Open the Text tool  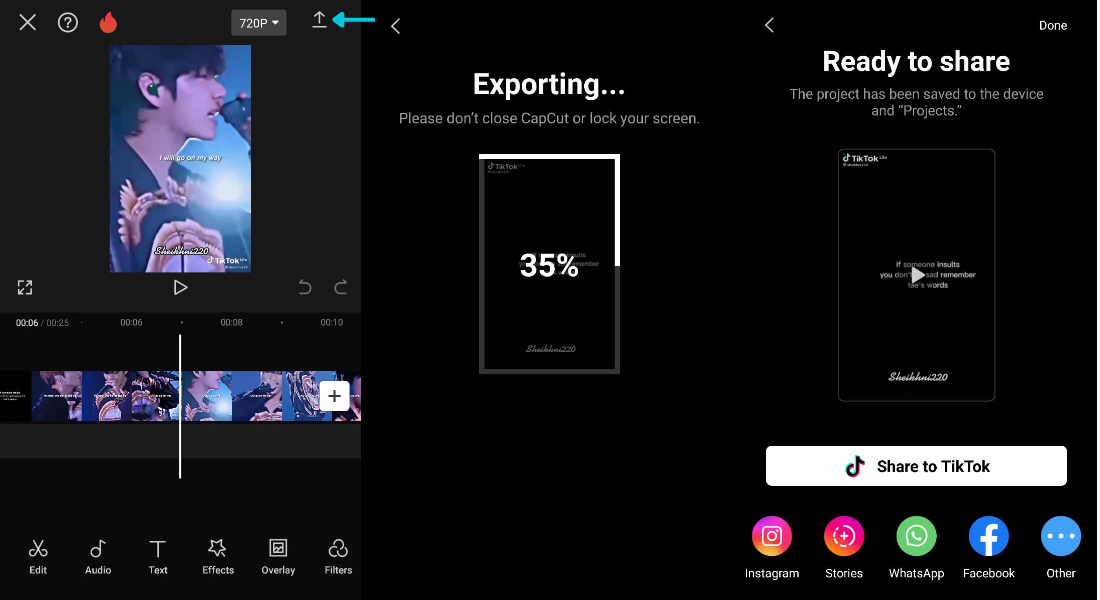(158, 556)
